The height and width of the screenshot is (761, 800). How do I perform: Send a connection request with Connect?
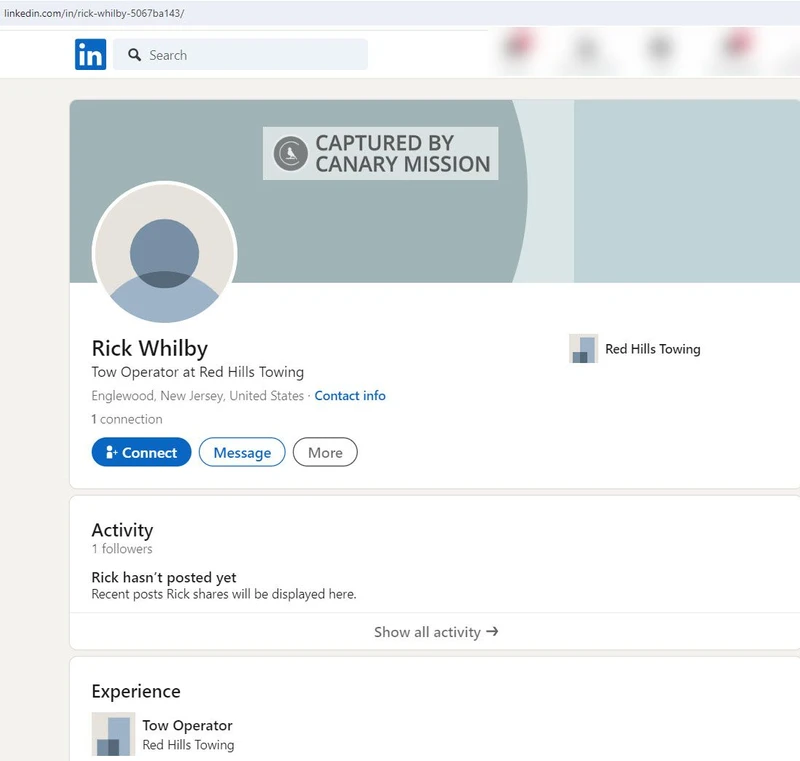(x=141, y=452)
